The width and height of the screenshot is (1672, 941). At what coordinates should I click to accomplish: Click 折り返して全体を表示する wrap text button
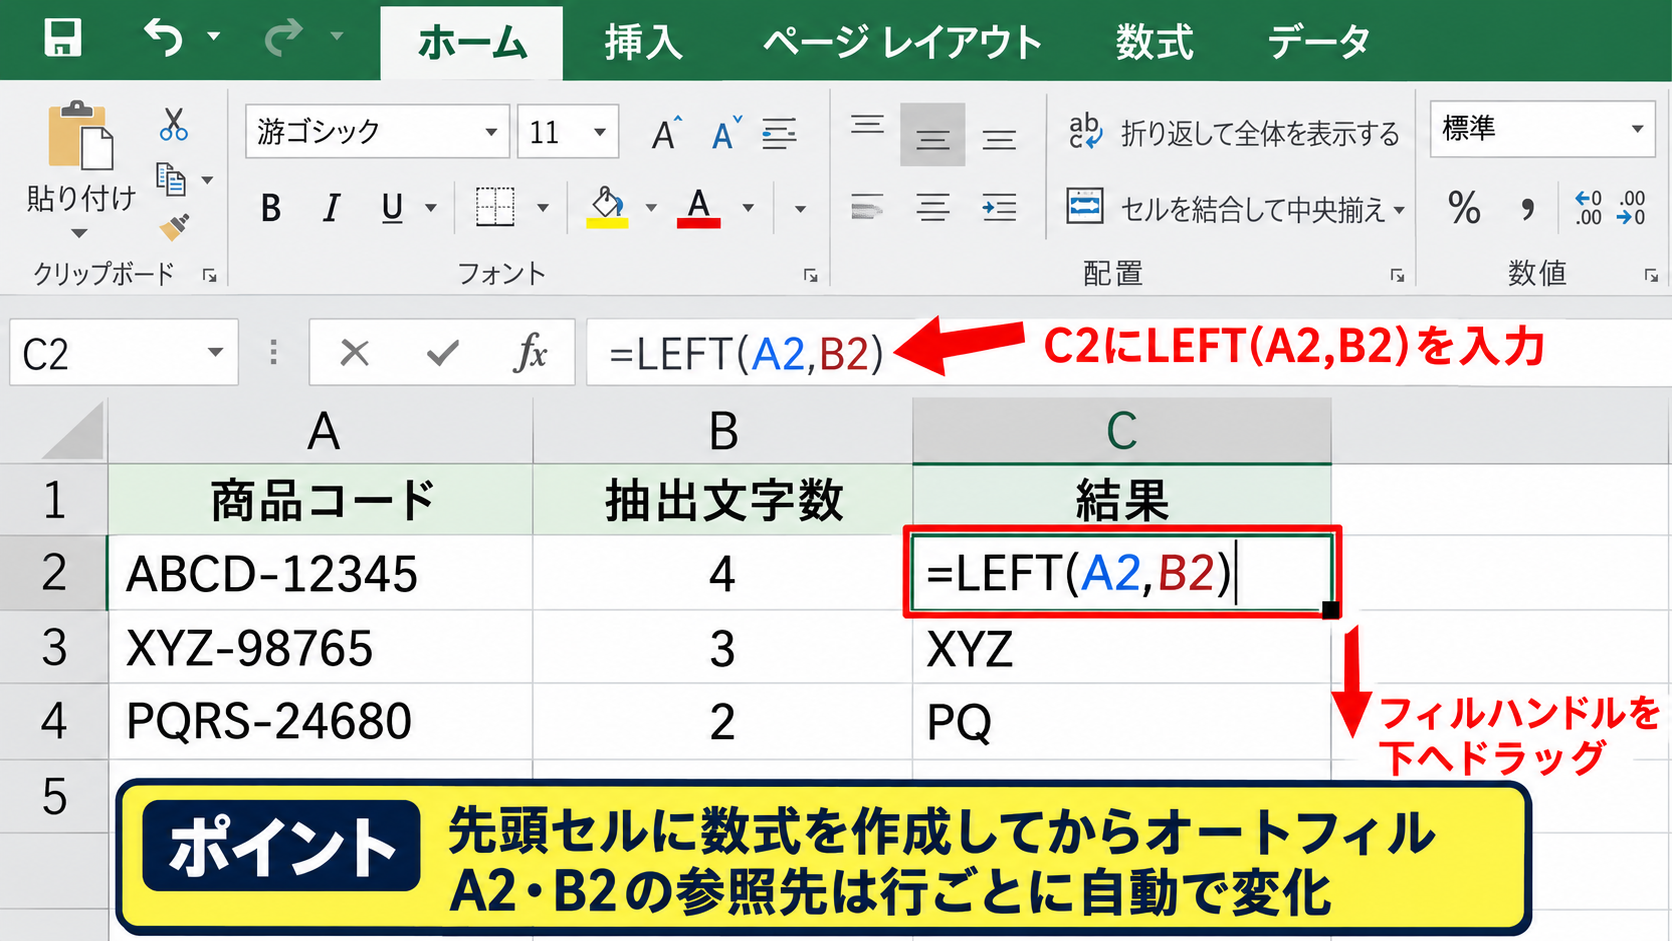point(1235,133)
